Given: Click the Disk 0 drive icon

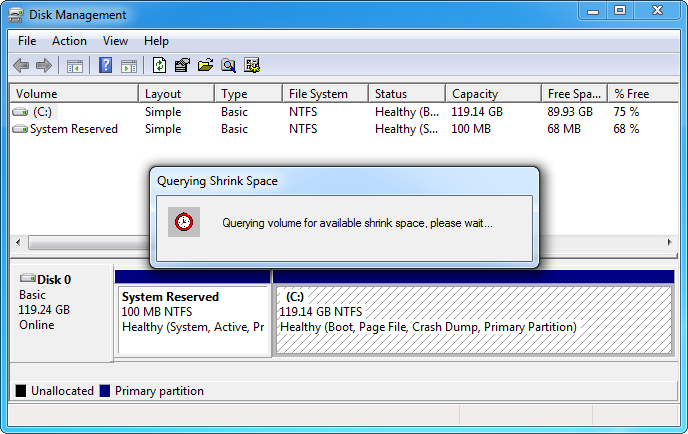Looking at the screenshot, I should [x=28, y=278].
